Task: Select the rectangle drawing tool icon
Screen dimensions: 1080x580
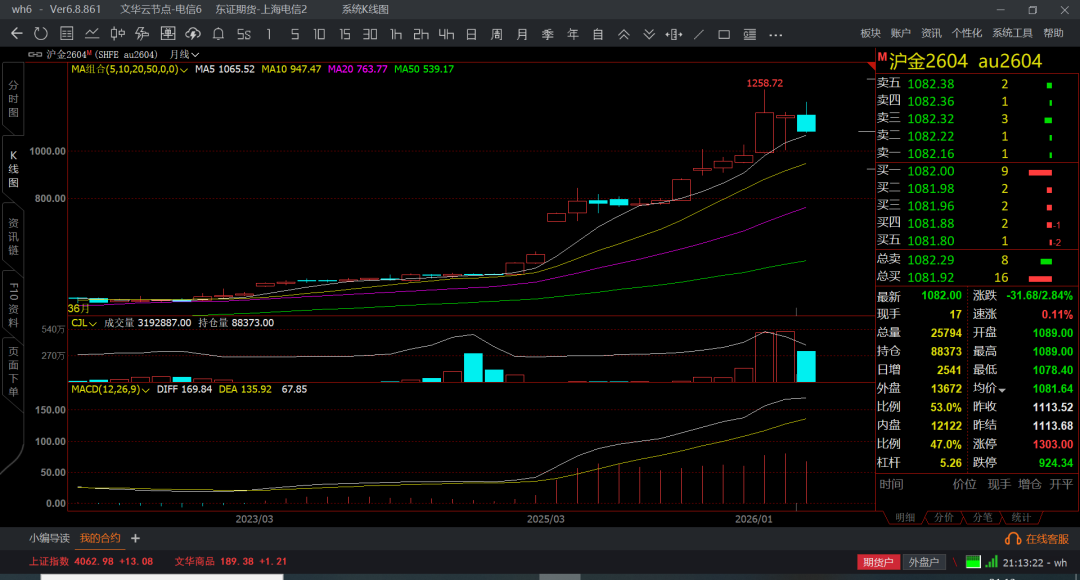Action: point(724,34)
